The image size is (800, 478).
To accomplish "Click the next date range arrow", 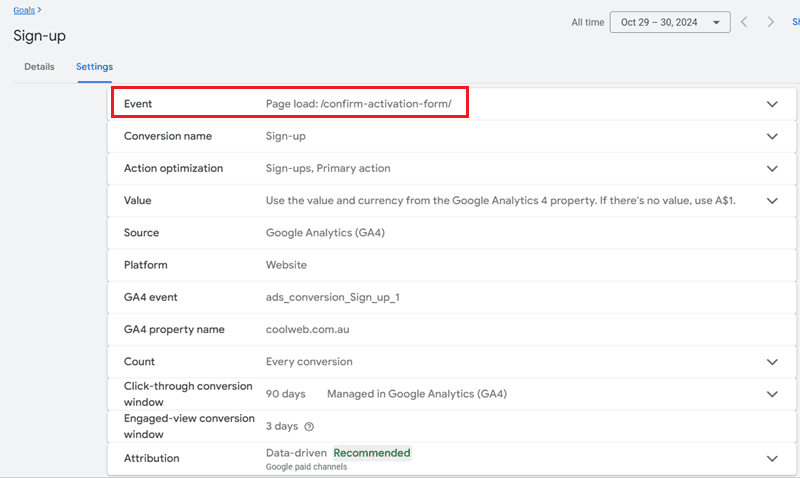I will point(770,22).
